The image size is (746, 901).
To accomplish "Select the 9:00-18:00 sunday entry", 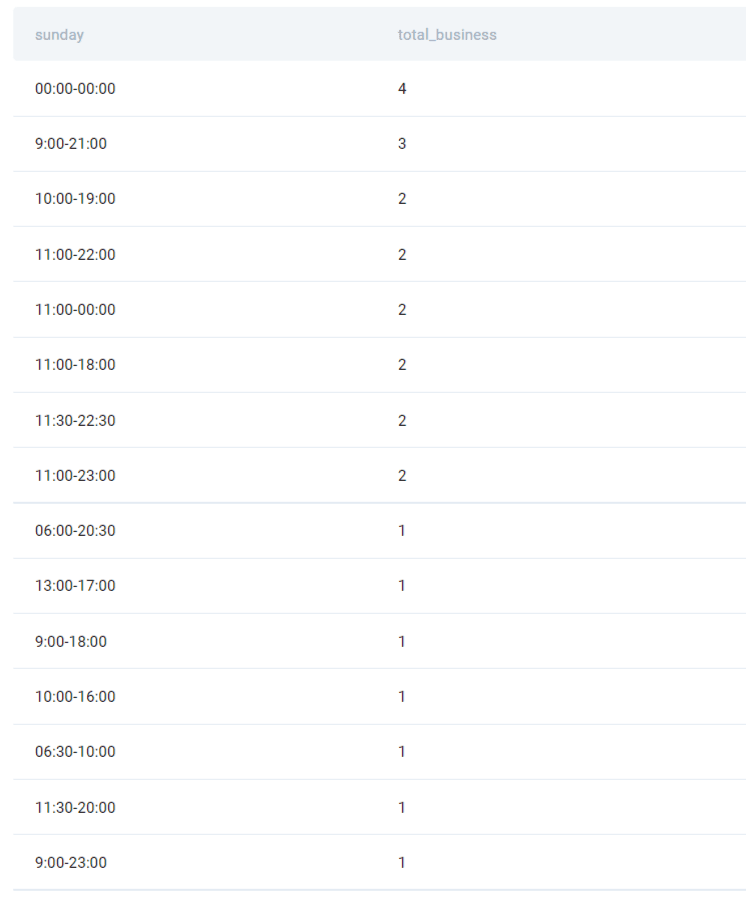I will 71,642.
